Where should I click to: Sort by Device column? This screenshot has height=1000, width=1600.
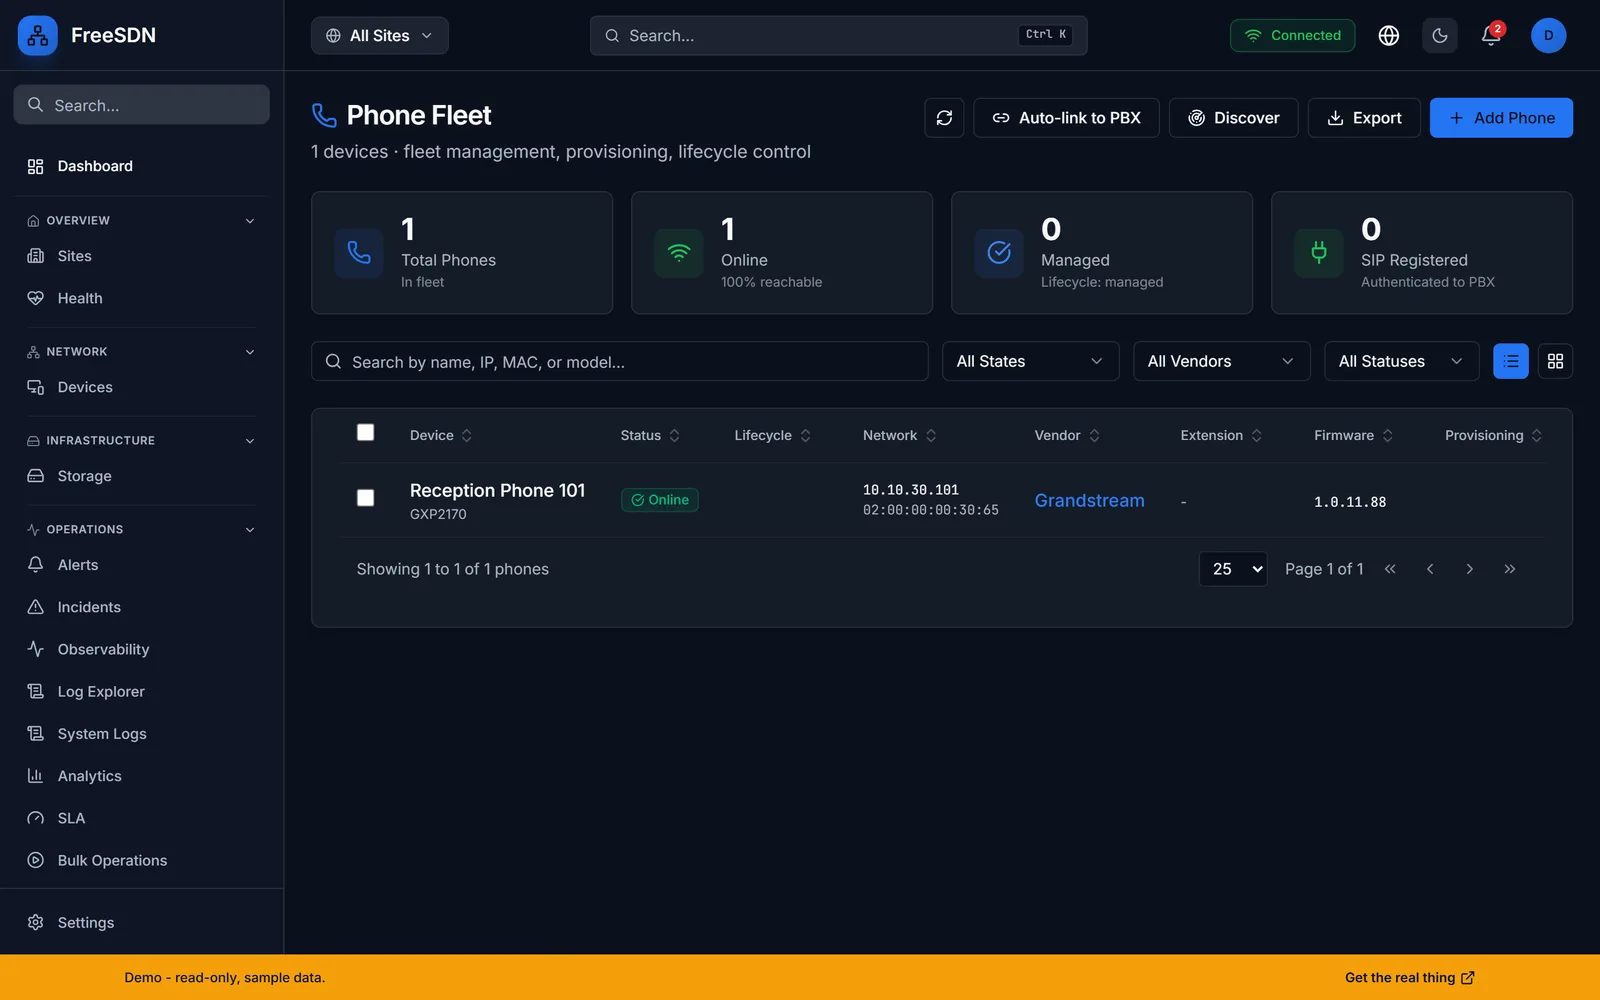coord(441,436)
